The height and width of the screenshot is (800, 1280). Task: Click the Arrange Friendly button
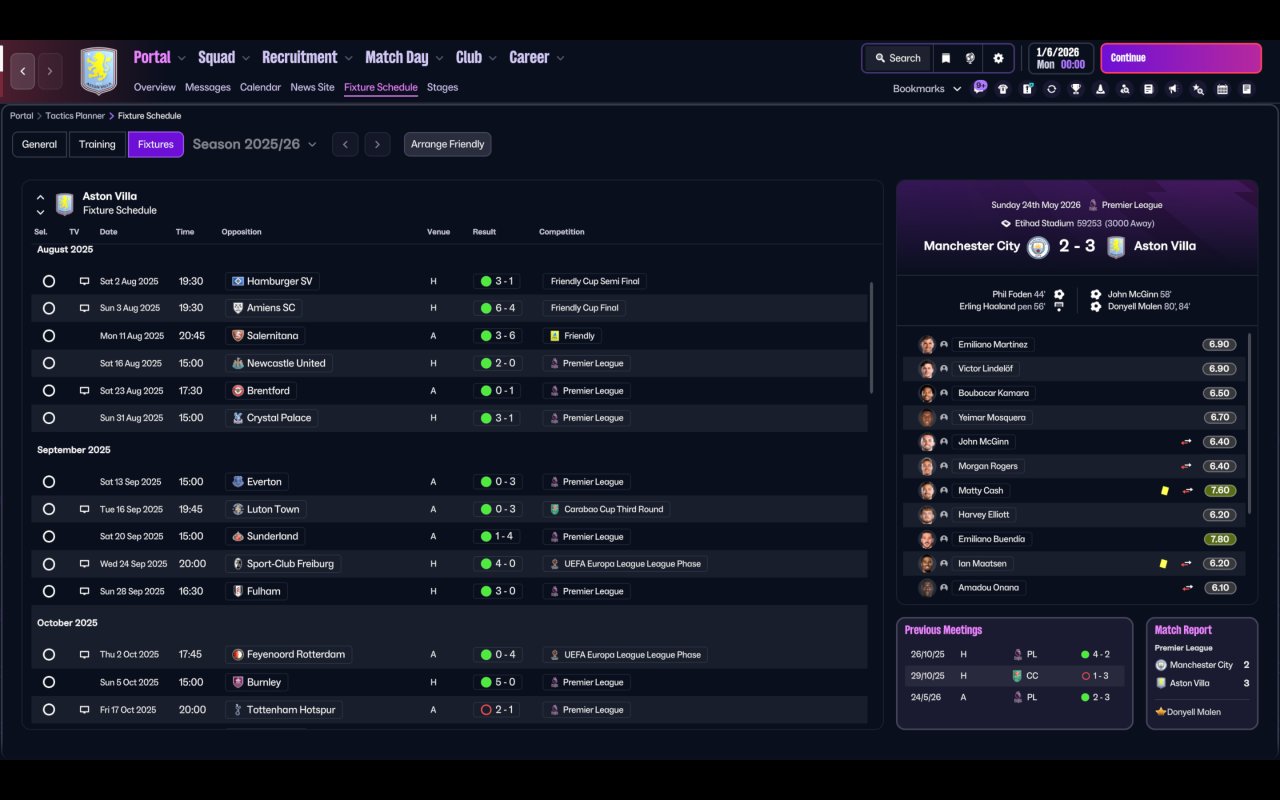point(447,144)
